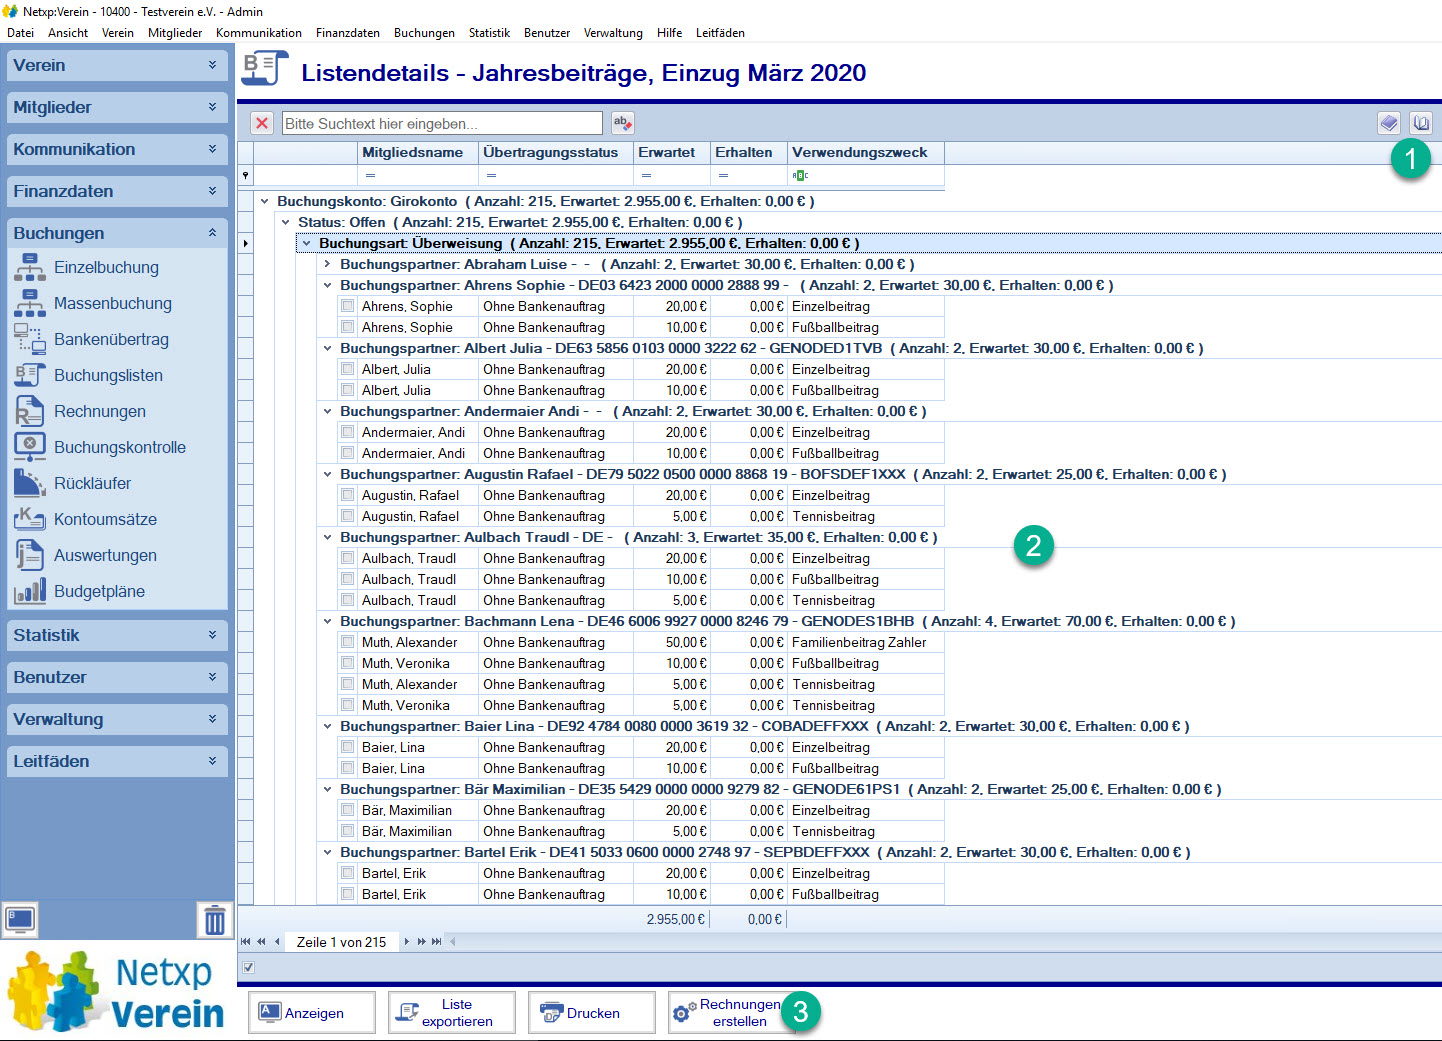
Task: Open the Massenbuchung sidebar entry
Action: (112, 304)
